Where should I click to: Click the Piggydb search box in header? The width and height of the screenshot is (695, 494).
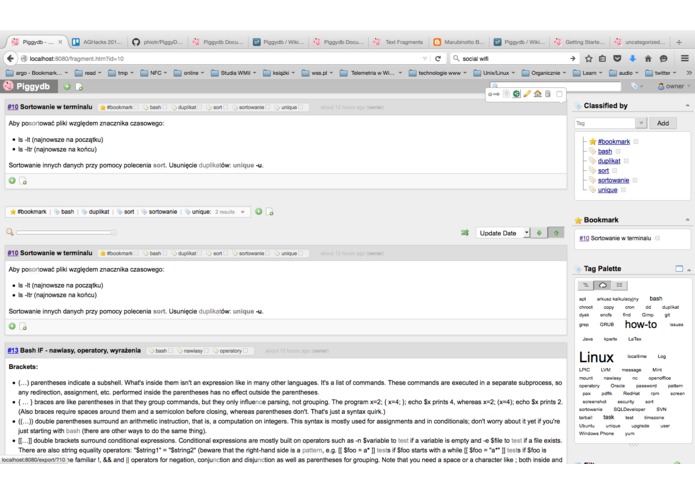[x=555, y=86]
